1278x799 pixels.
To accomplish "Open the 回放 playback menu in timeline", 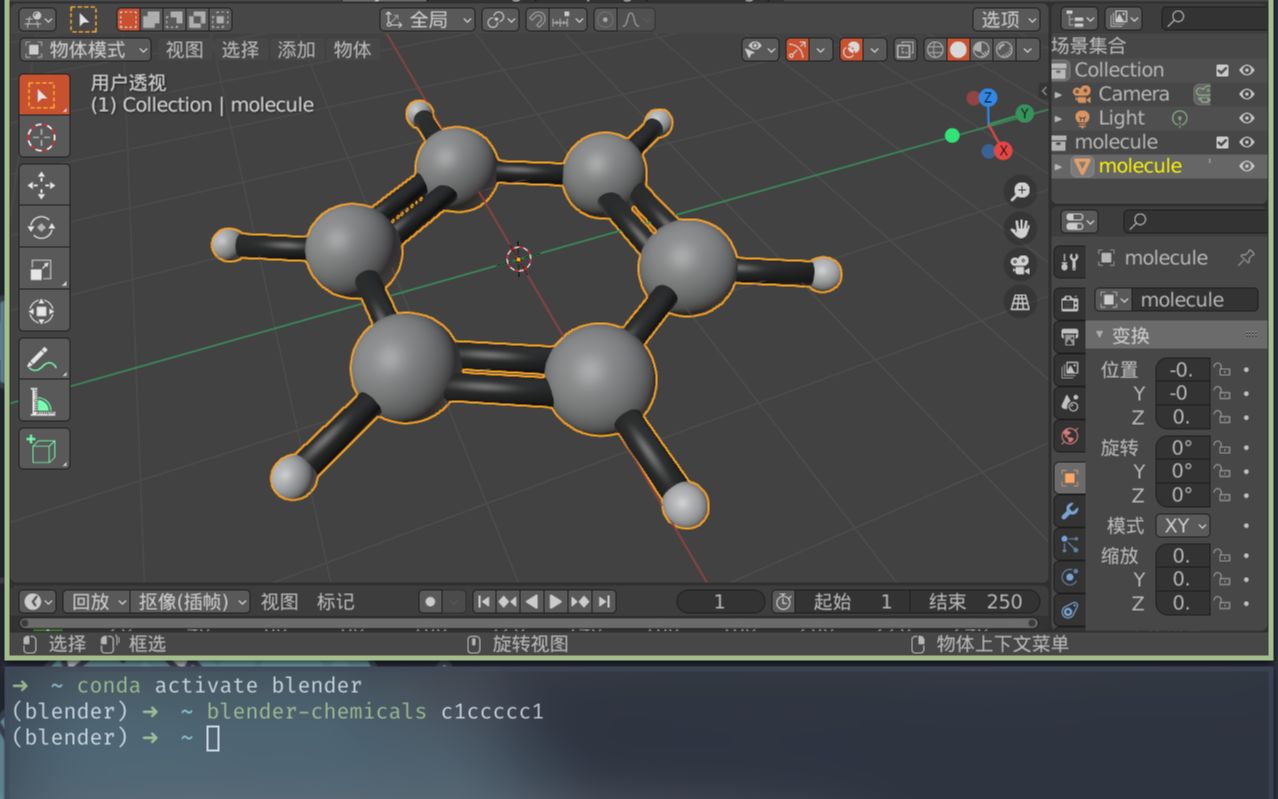I will tap(94, 601).
